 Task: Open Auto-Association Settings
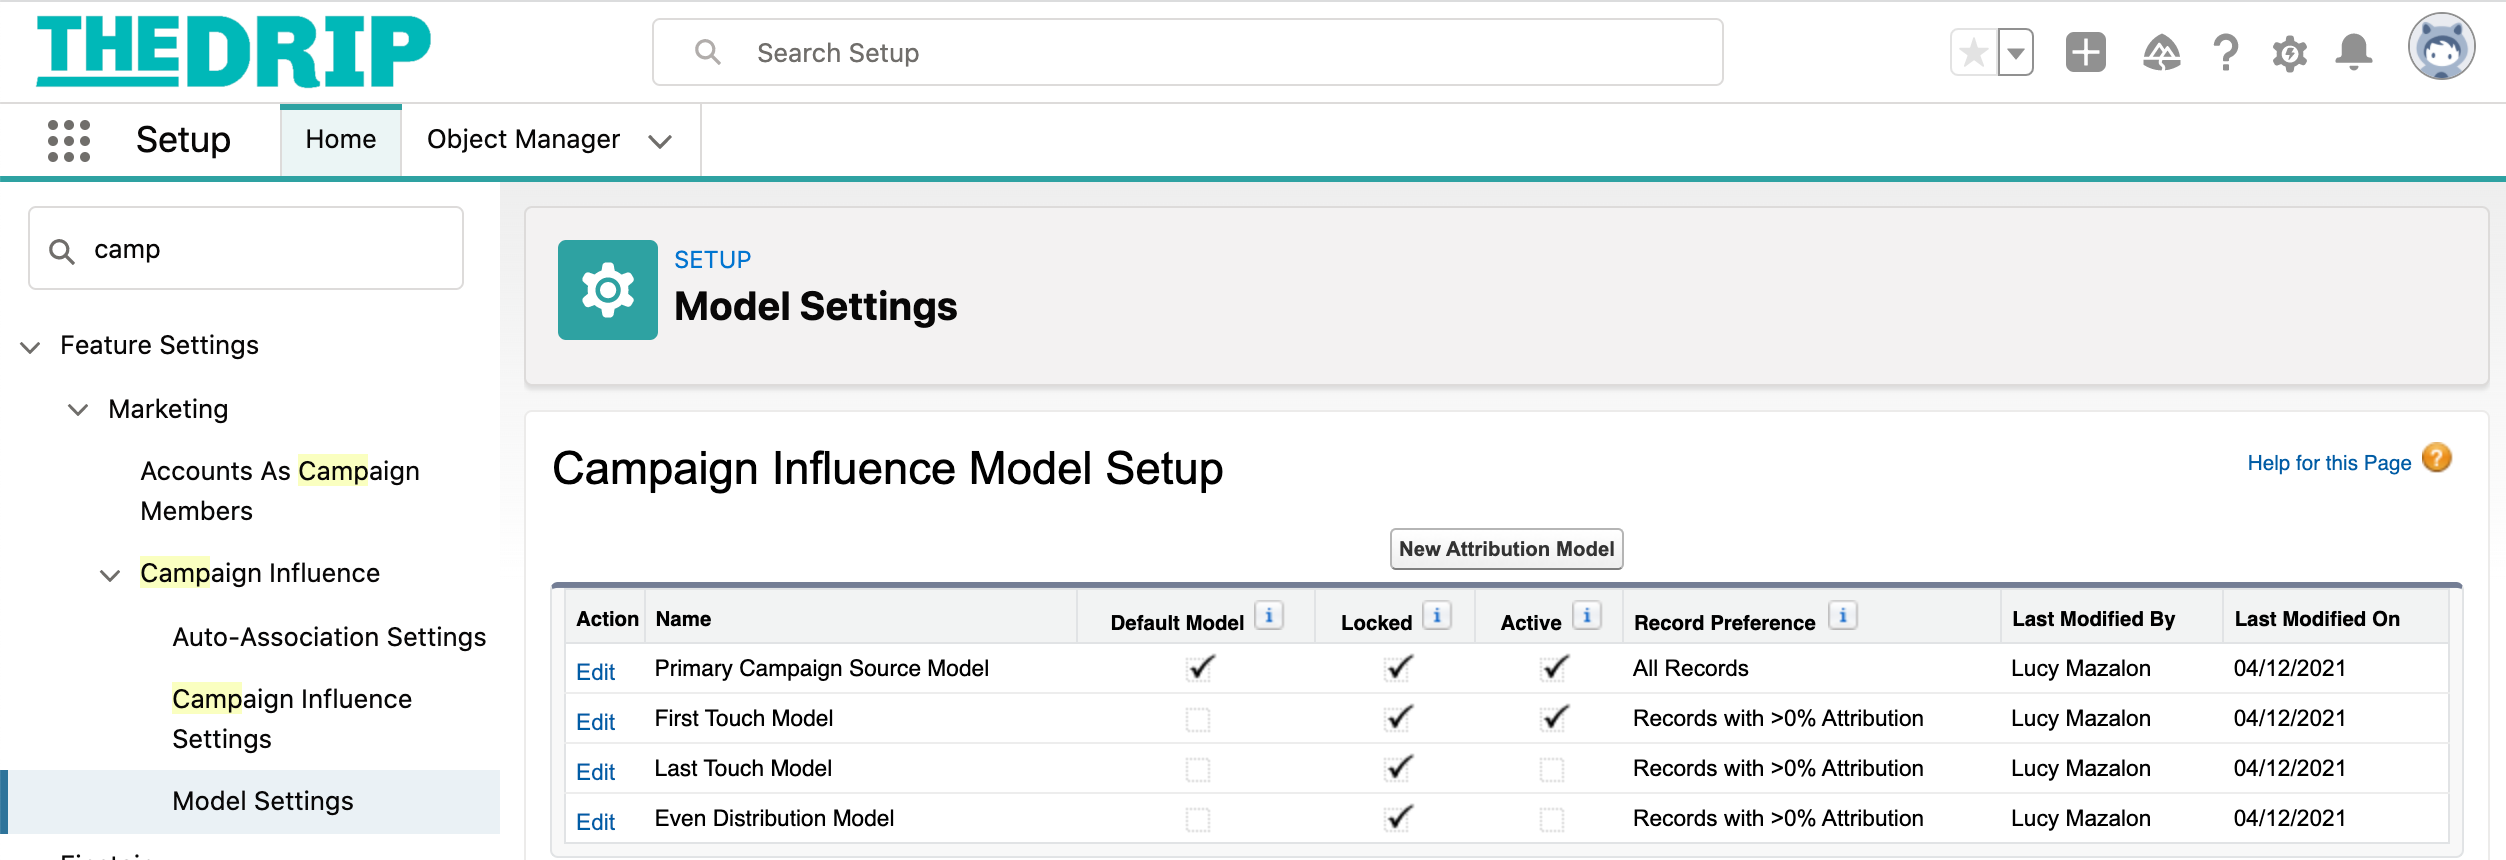[x=329, y=637]
